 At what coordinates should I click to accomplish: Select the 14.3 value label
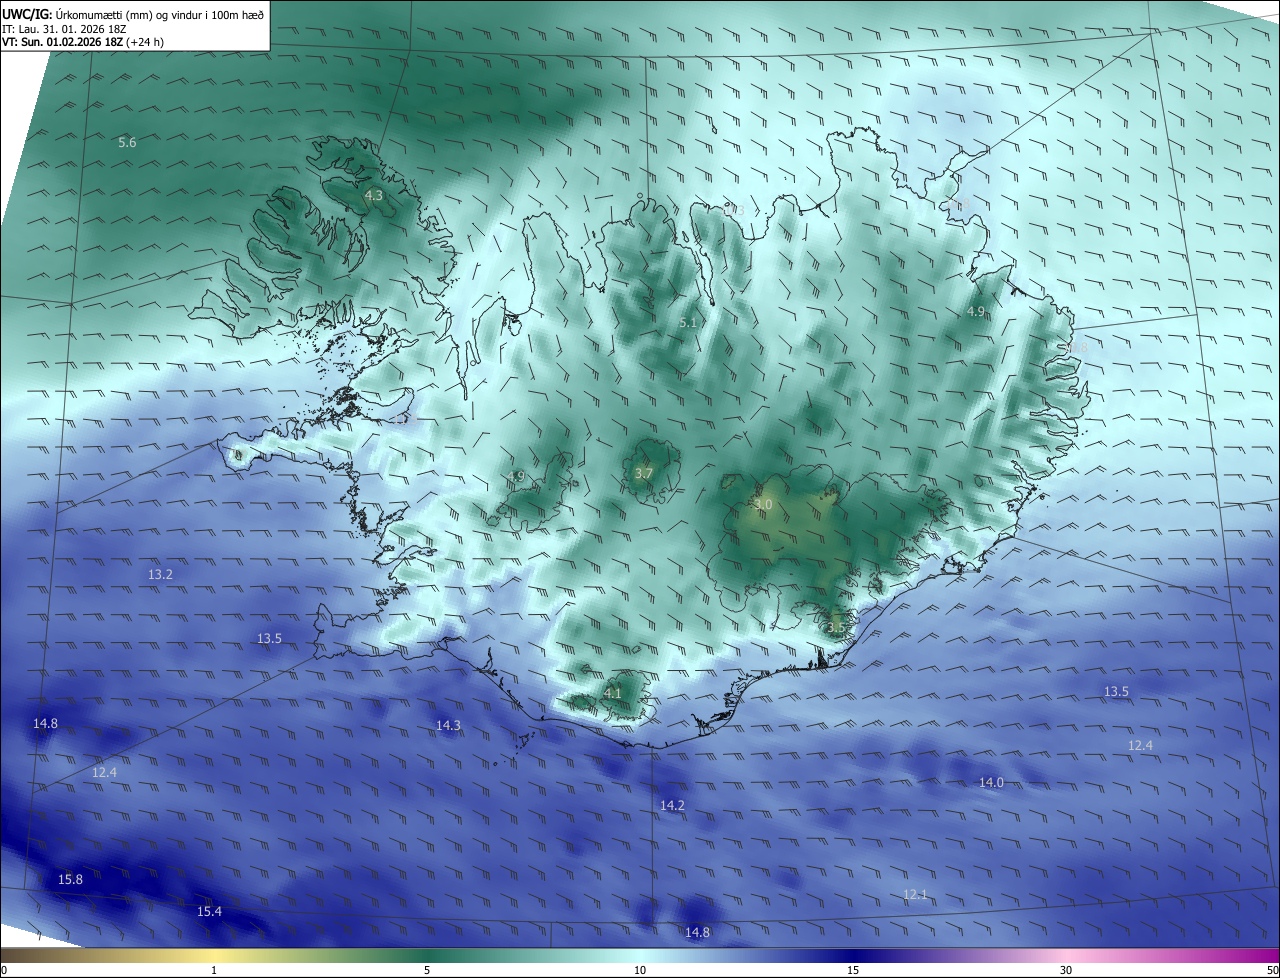(x=448, y=726)
